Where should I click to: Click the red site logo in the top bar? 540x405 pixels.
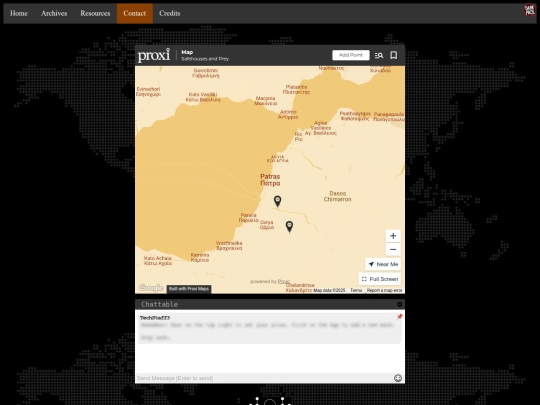pos(530,10)
